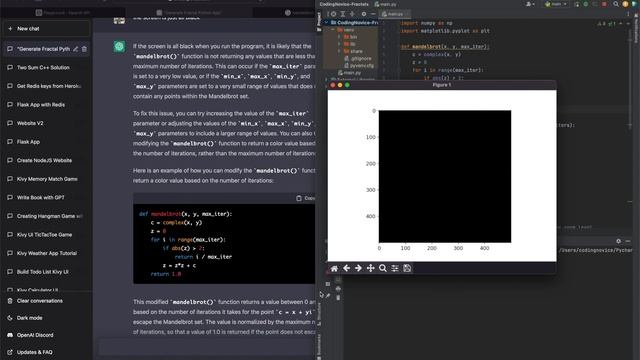Open the PyCharm user account avatar
The height and width of the screenshot is (360, 640).
[x=625, y=4]
